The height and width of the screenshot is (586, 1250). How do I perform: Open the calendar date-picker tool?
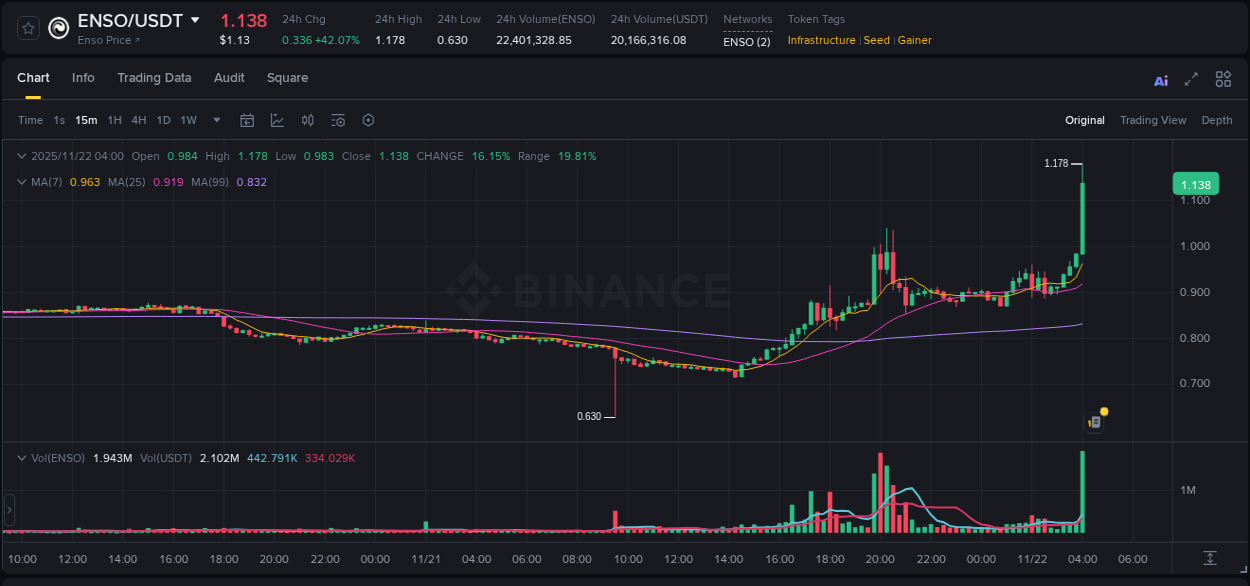(247, 120)
